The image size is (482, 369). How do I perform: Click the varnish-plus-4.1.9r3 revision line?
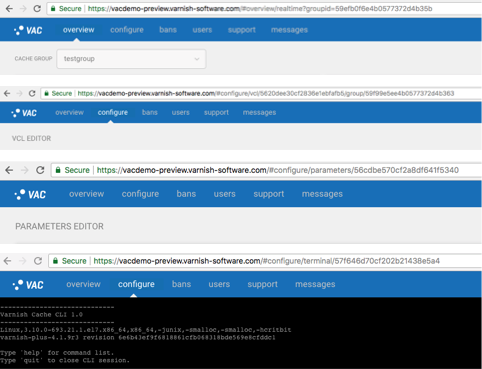(x=138, y=338)
